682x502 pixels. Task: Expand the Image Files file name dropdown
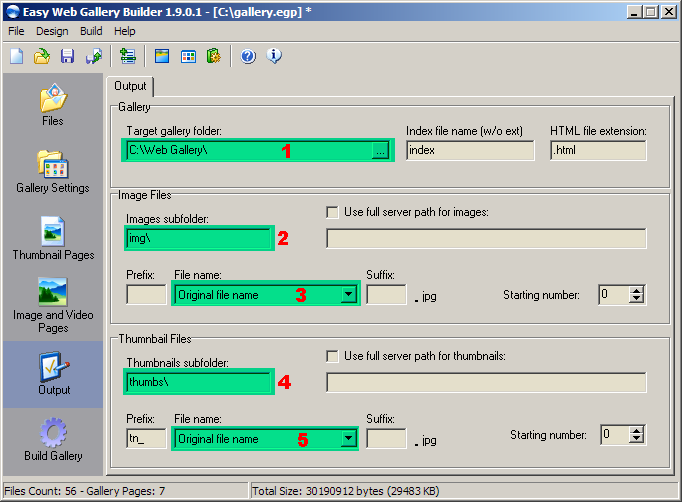[348, 295]
